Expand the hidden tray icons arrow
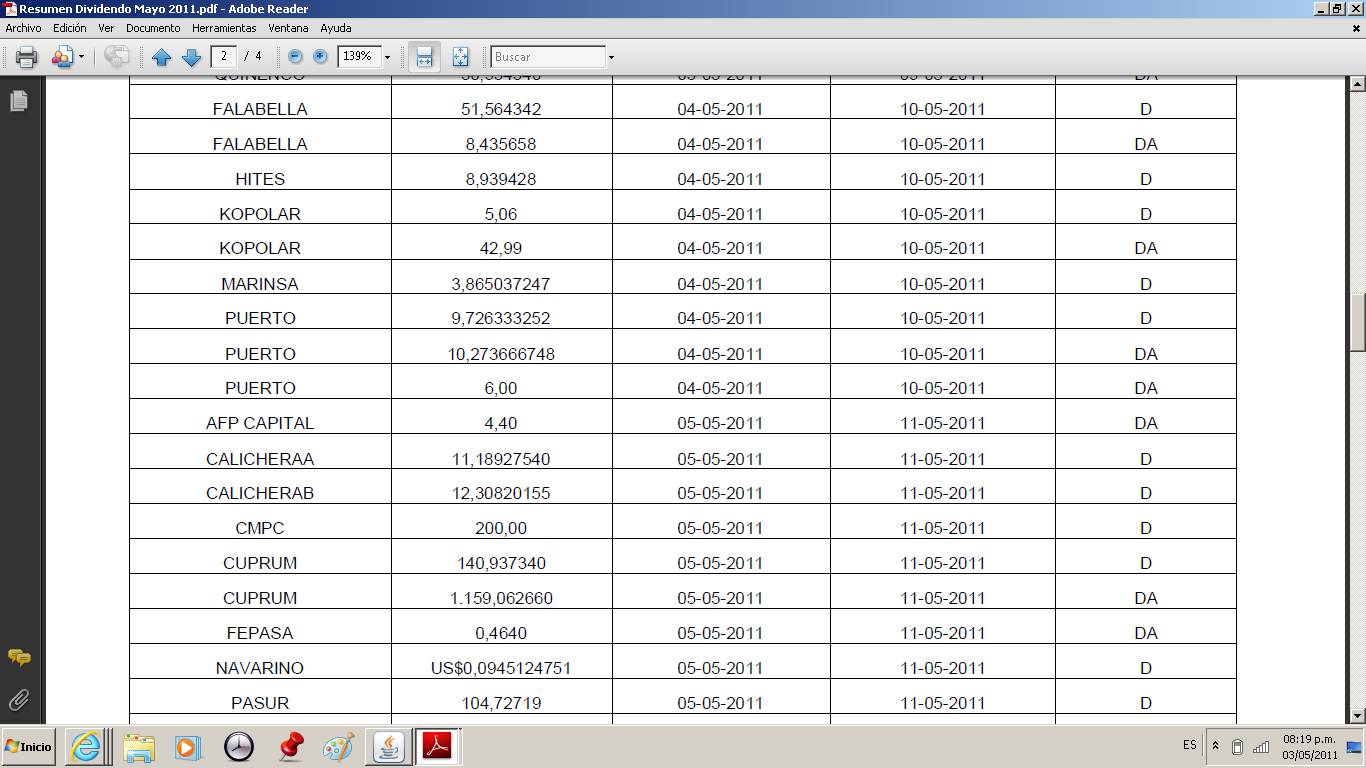Viewport: 1366px width, 768px height. click(1215, 746)
